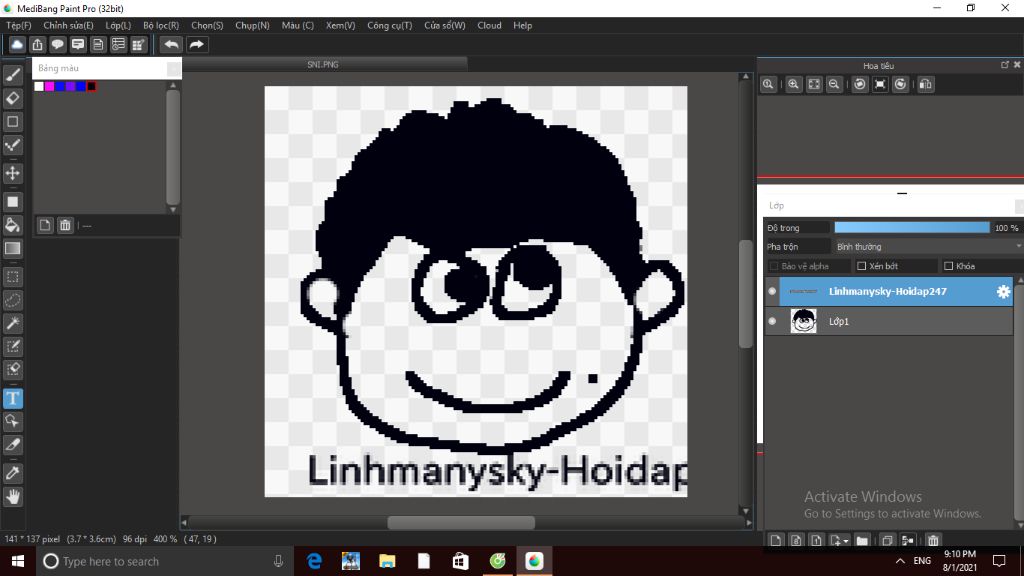Switch to the SNI.PNG document tab
Image resolution: width=1024 pixels, height=576 pixels.
point(325,65)
